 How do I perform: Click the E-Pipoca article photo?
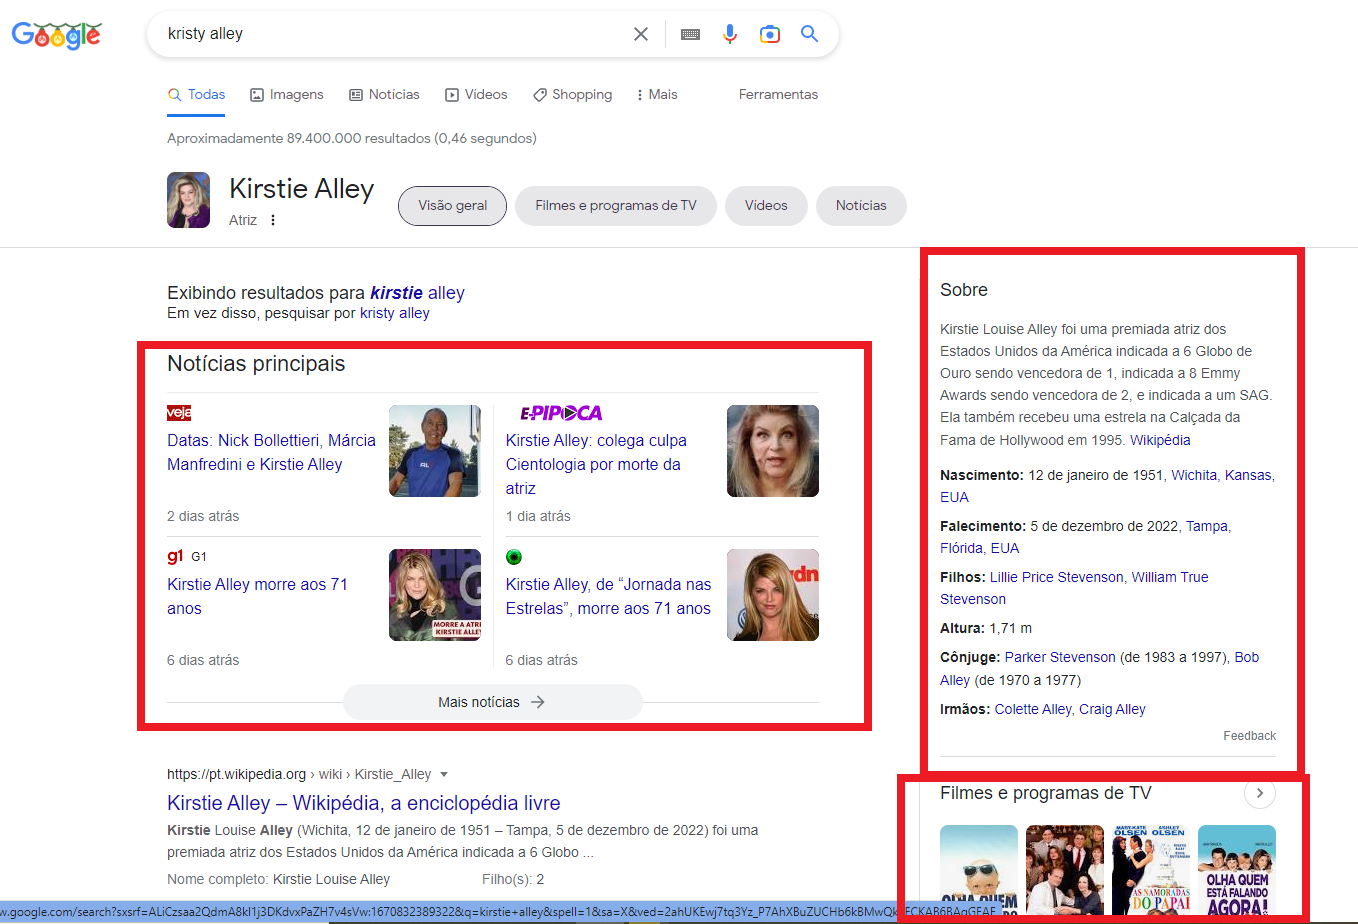point(773,451)
